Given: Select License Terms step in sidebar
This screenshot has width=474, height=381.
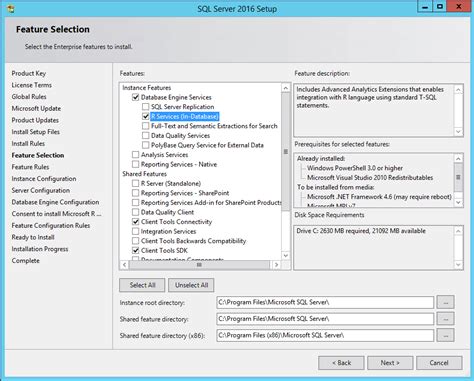Looking at the screenshot, I should tap(32, 85).
